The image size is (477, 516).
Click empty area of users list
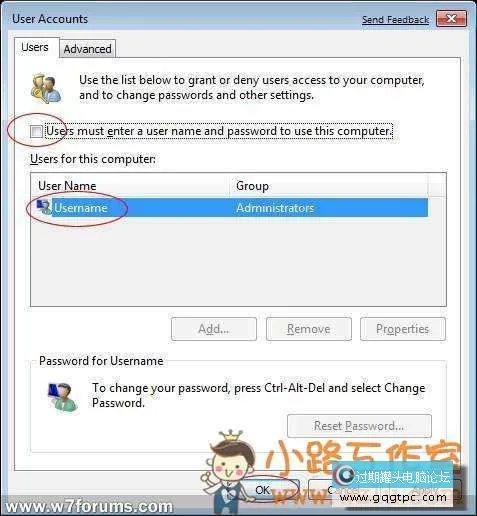(238, 262)
